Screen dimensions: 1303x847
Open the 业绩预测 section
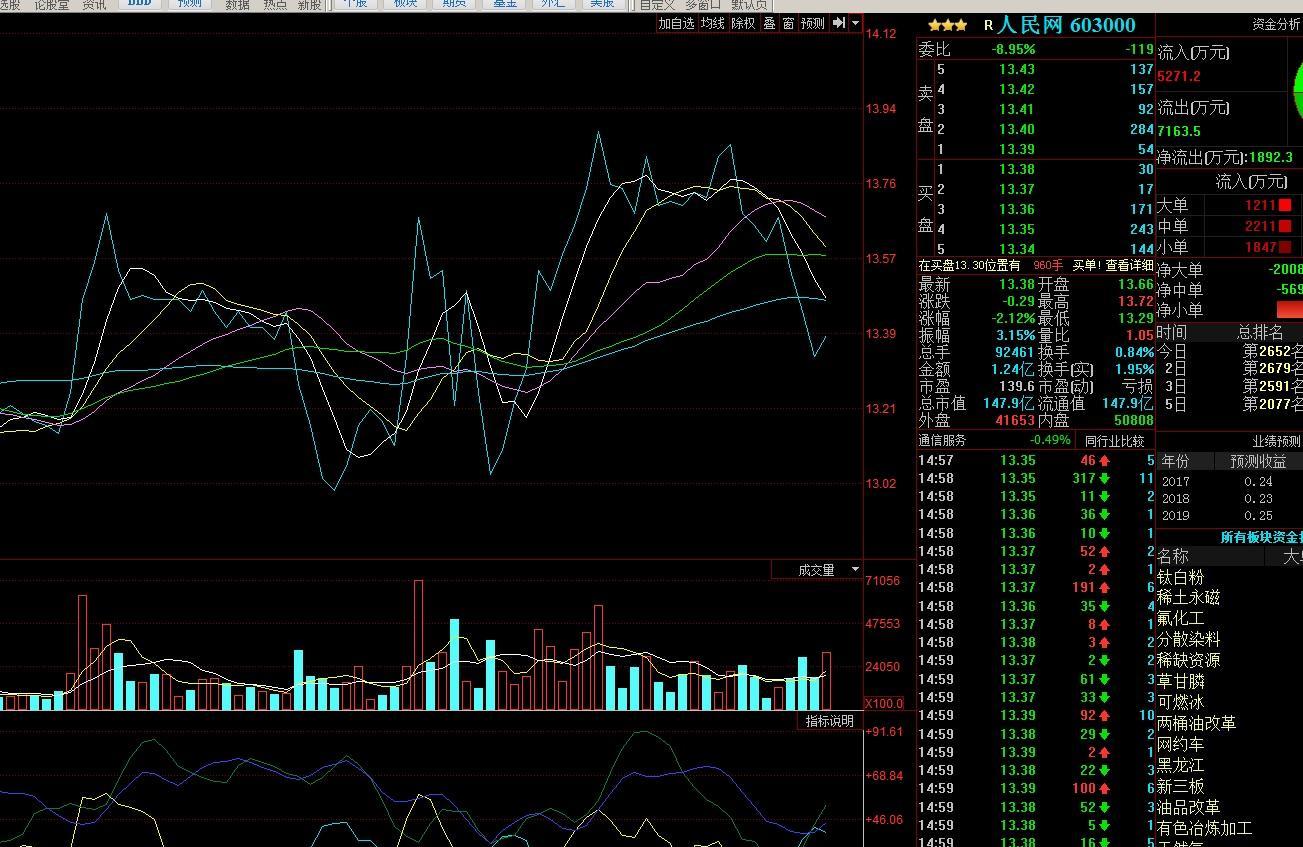click(1277, 441)
